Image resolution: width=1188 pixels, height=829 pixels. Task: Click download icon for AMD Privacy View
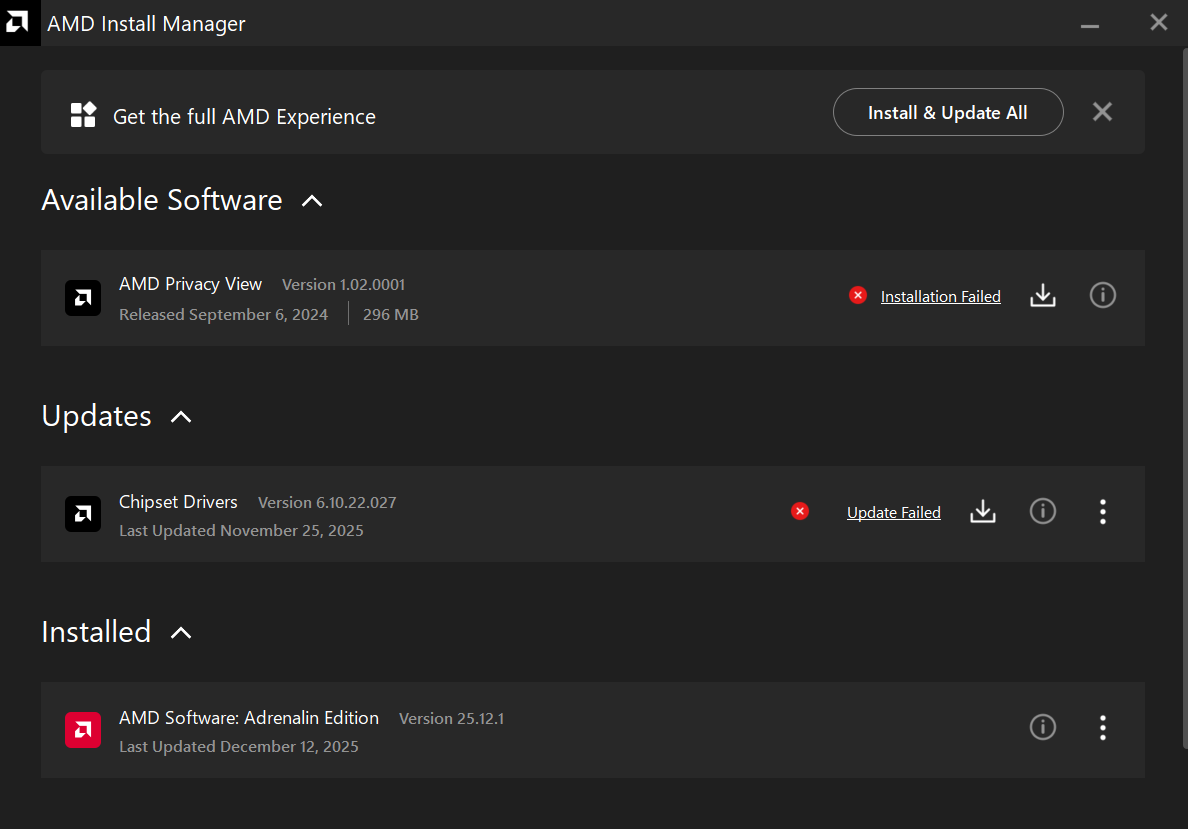pos(1043,296)
